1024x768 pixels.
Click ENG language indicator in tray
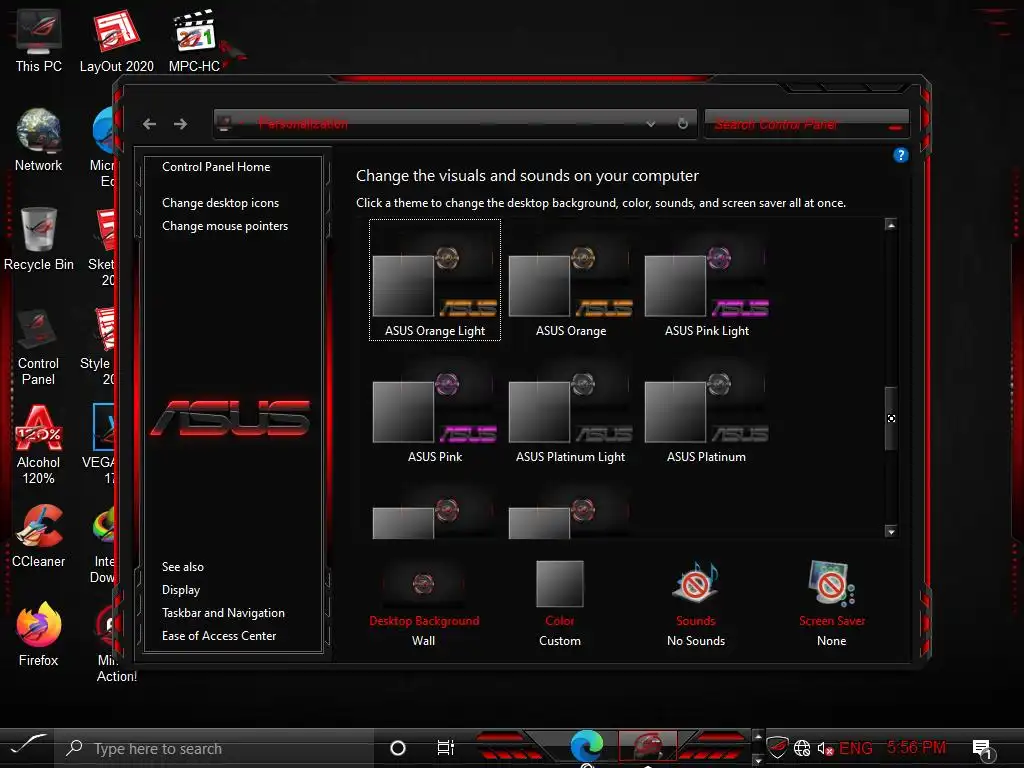click(x=856, y=748)
